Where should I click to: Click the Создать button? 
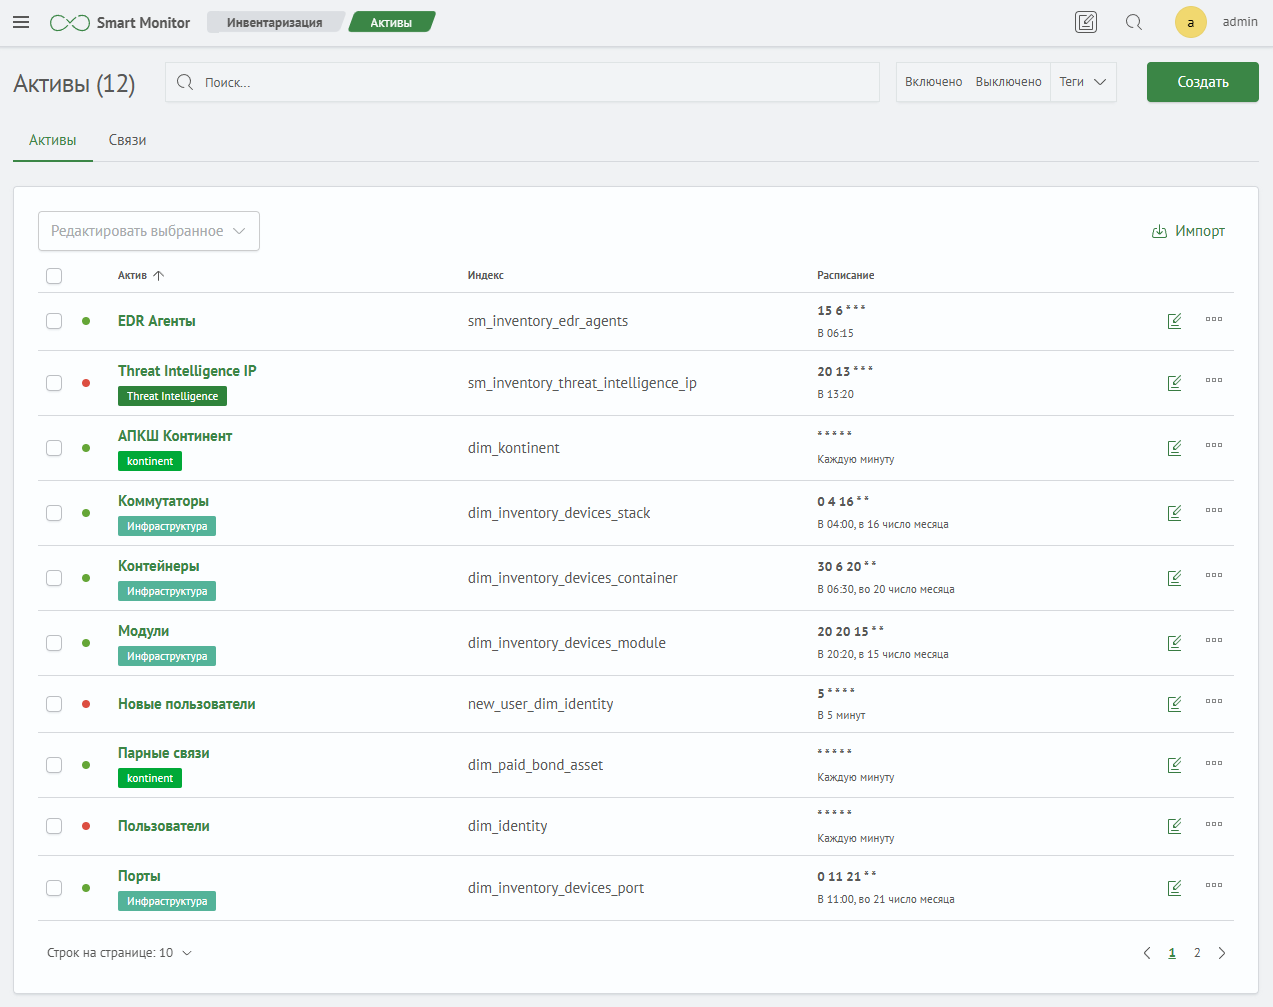tap(1203, 82)
